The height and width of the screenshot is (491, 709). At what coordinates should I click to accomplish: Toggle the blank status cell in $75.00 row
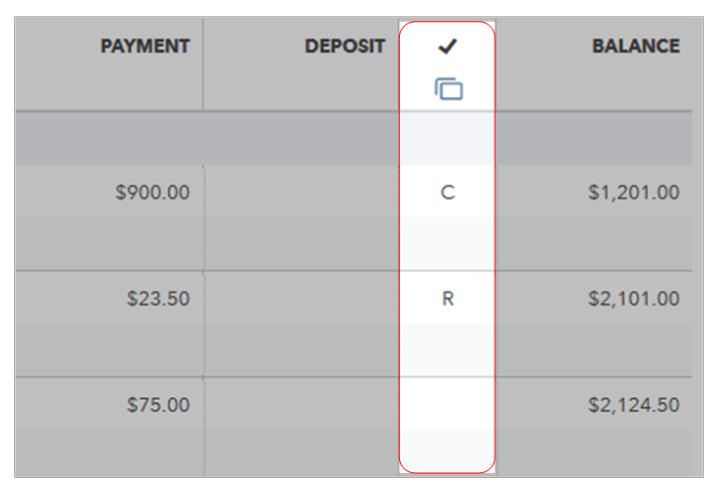(447, 404)
